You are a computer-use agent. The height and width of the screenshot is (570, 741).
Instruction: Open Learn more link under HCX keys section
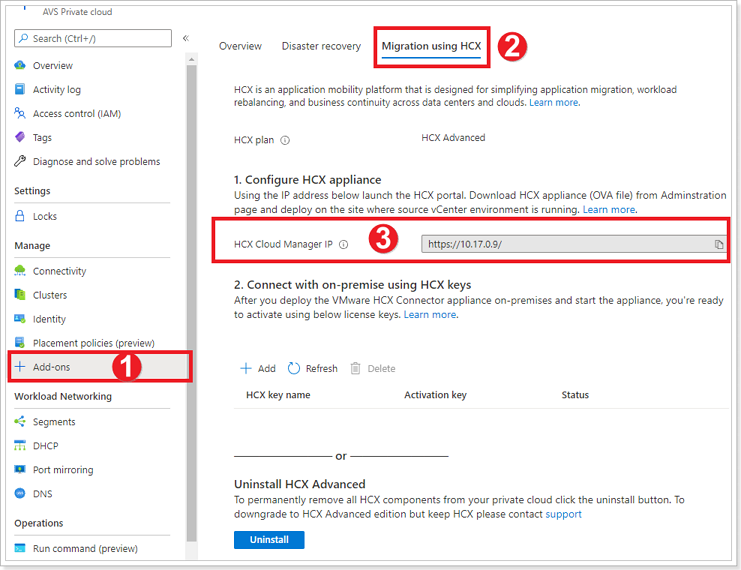pos(430,314)
